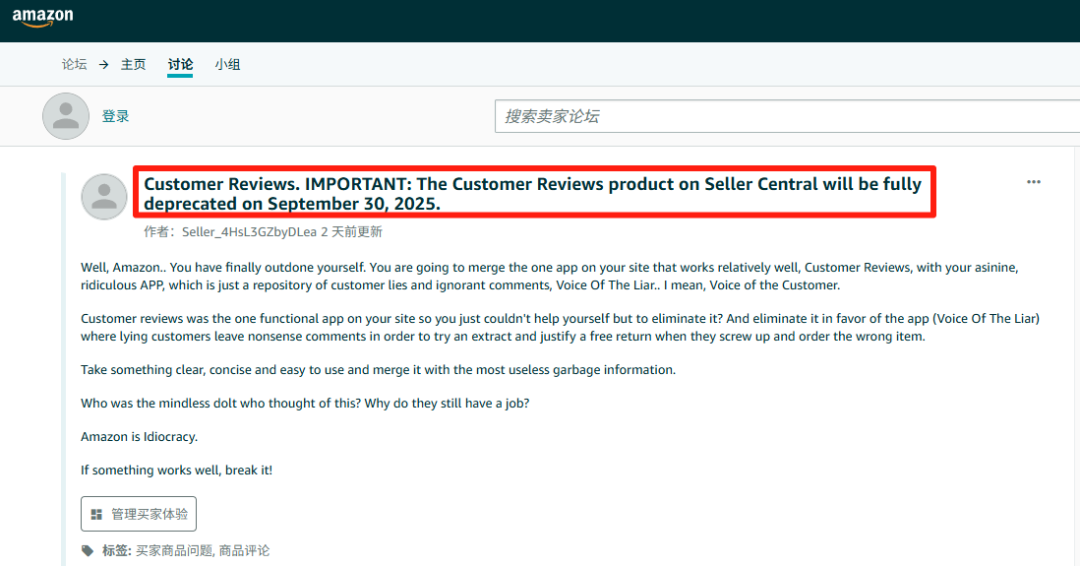1080x566 pixels.
Task: Click the '2 天前更新' timestamp text
Action: (351, 232)
